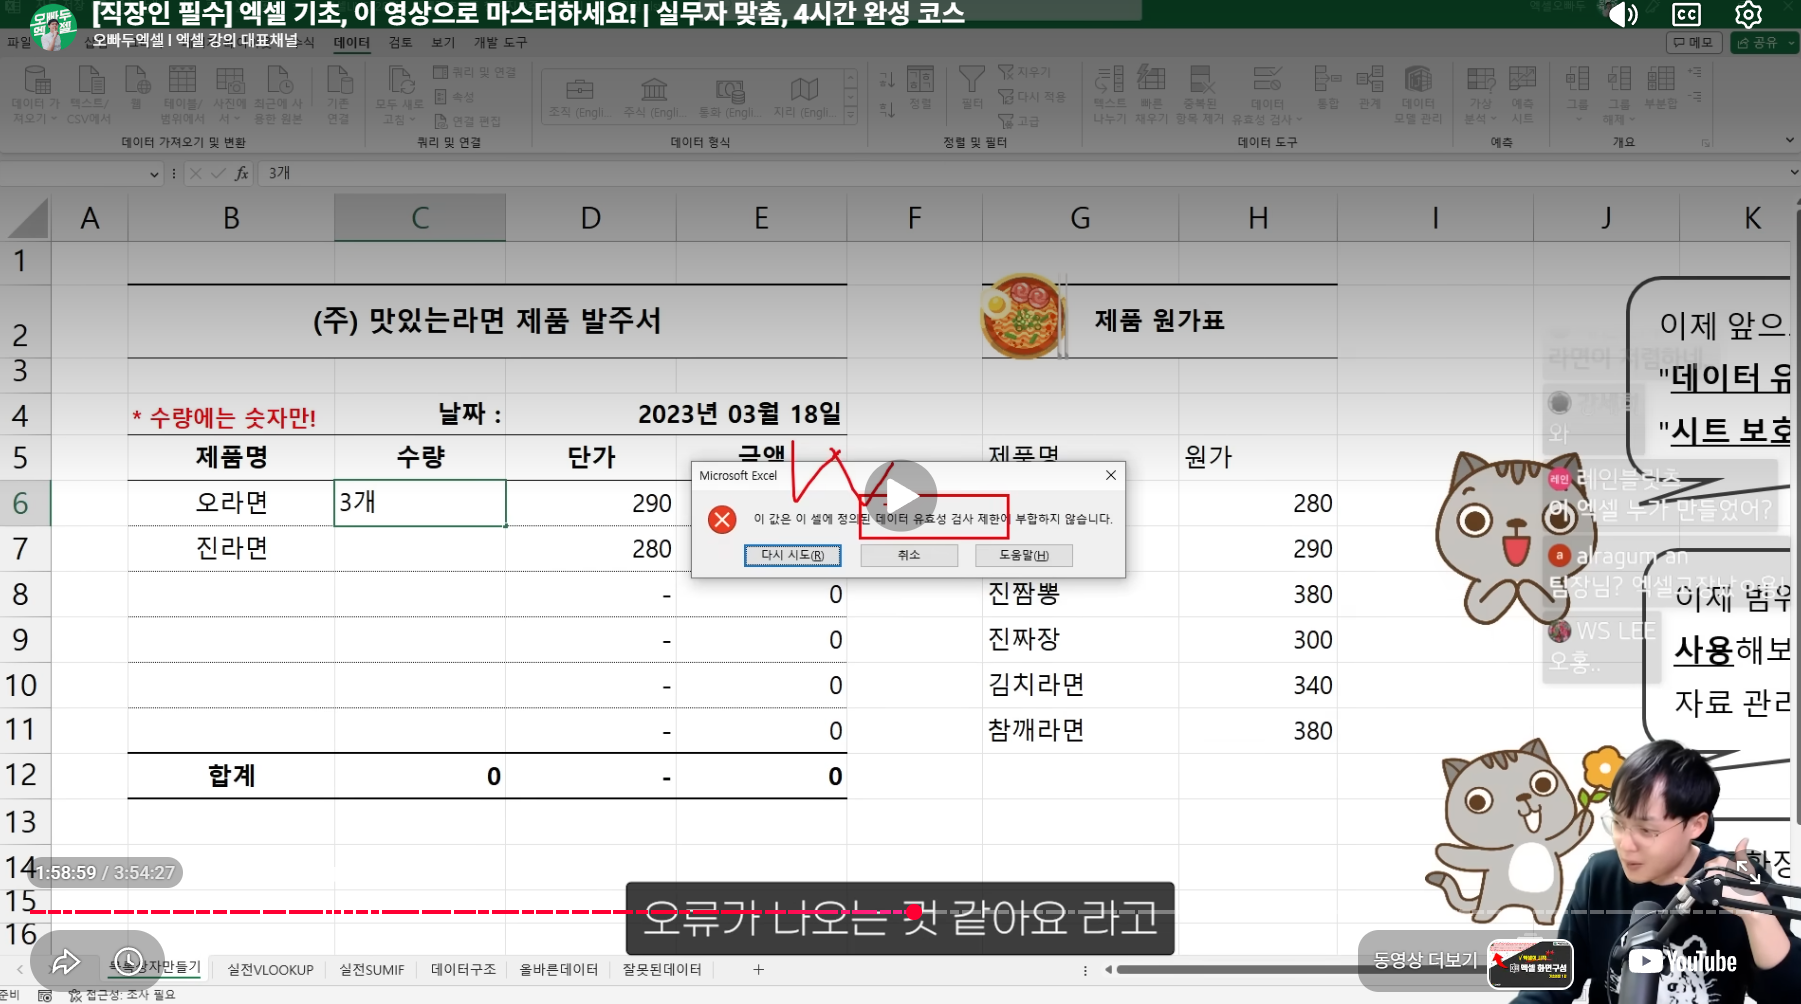Click the 예측 시트 icon
The width and height of the screenshot is (1801, 1004).
(1522, 95)
